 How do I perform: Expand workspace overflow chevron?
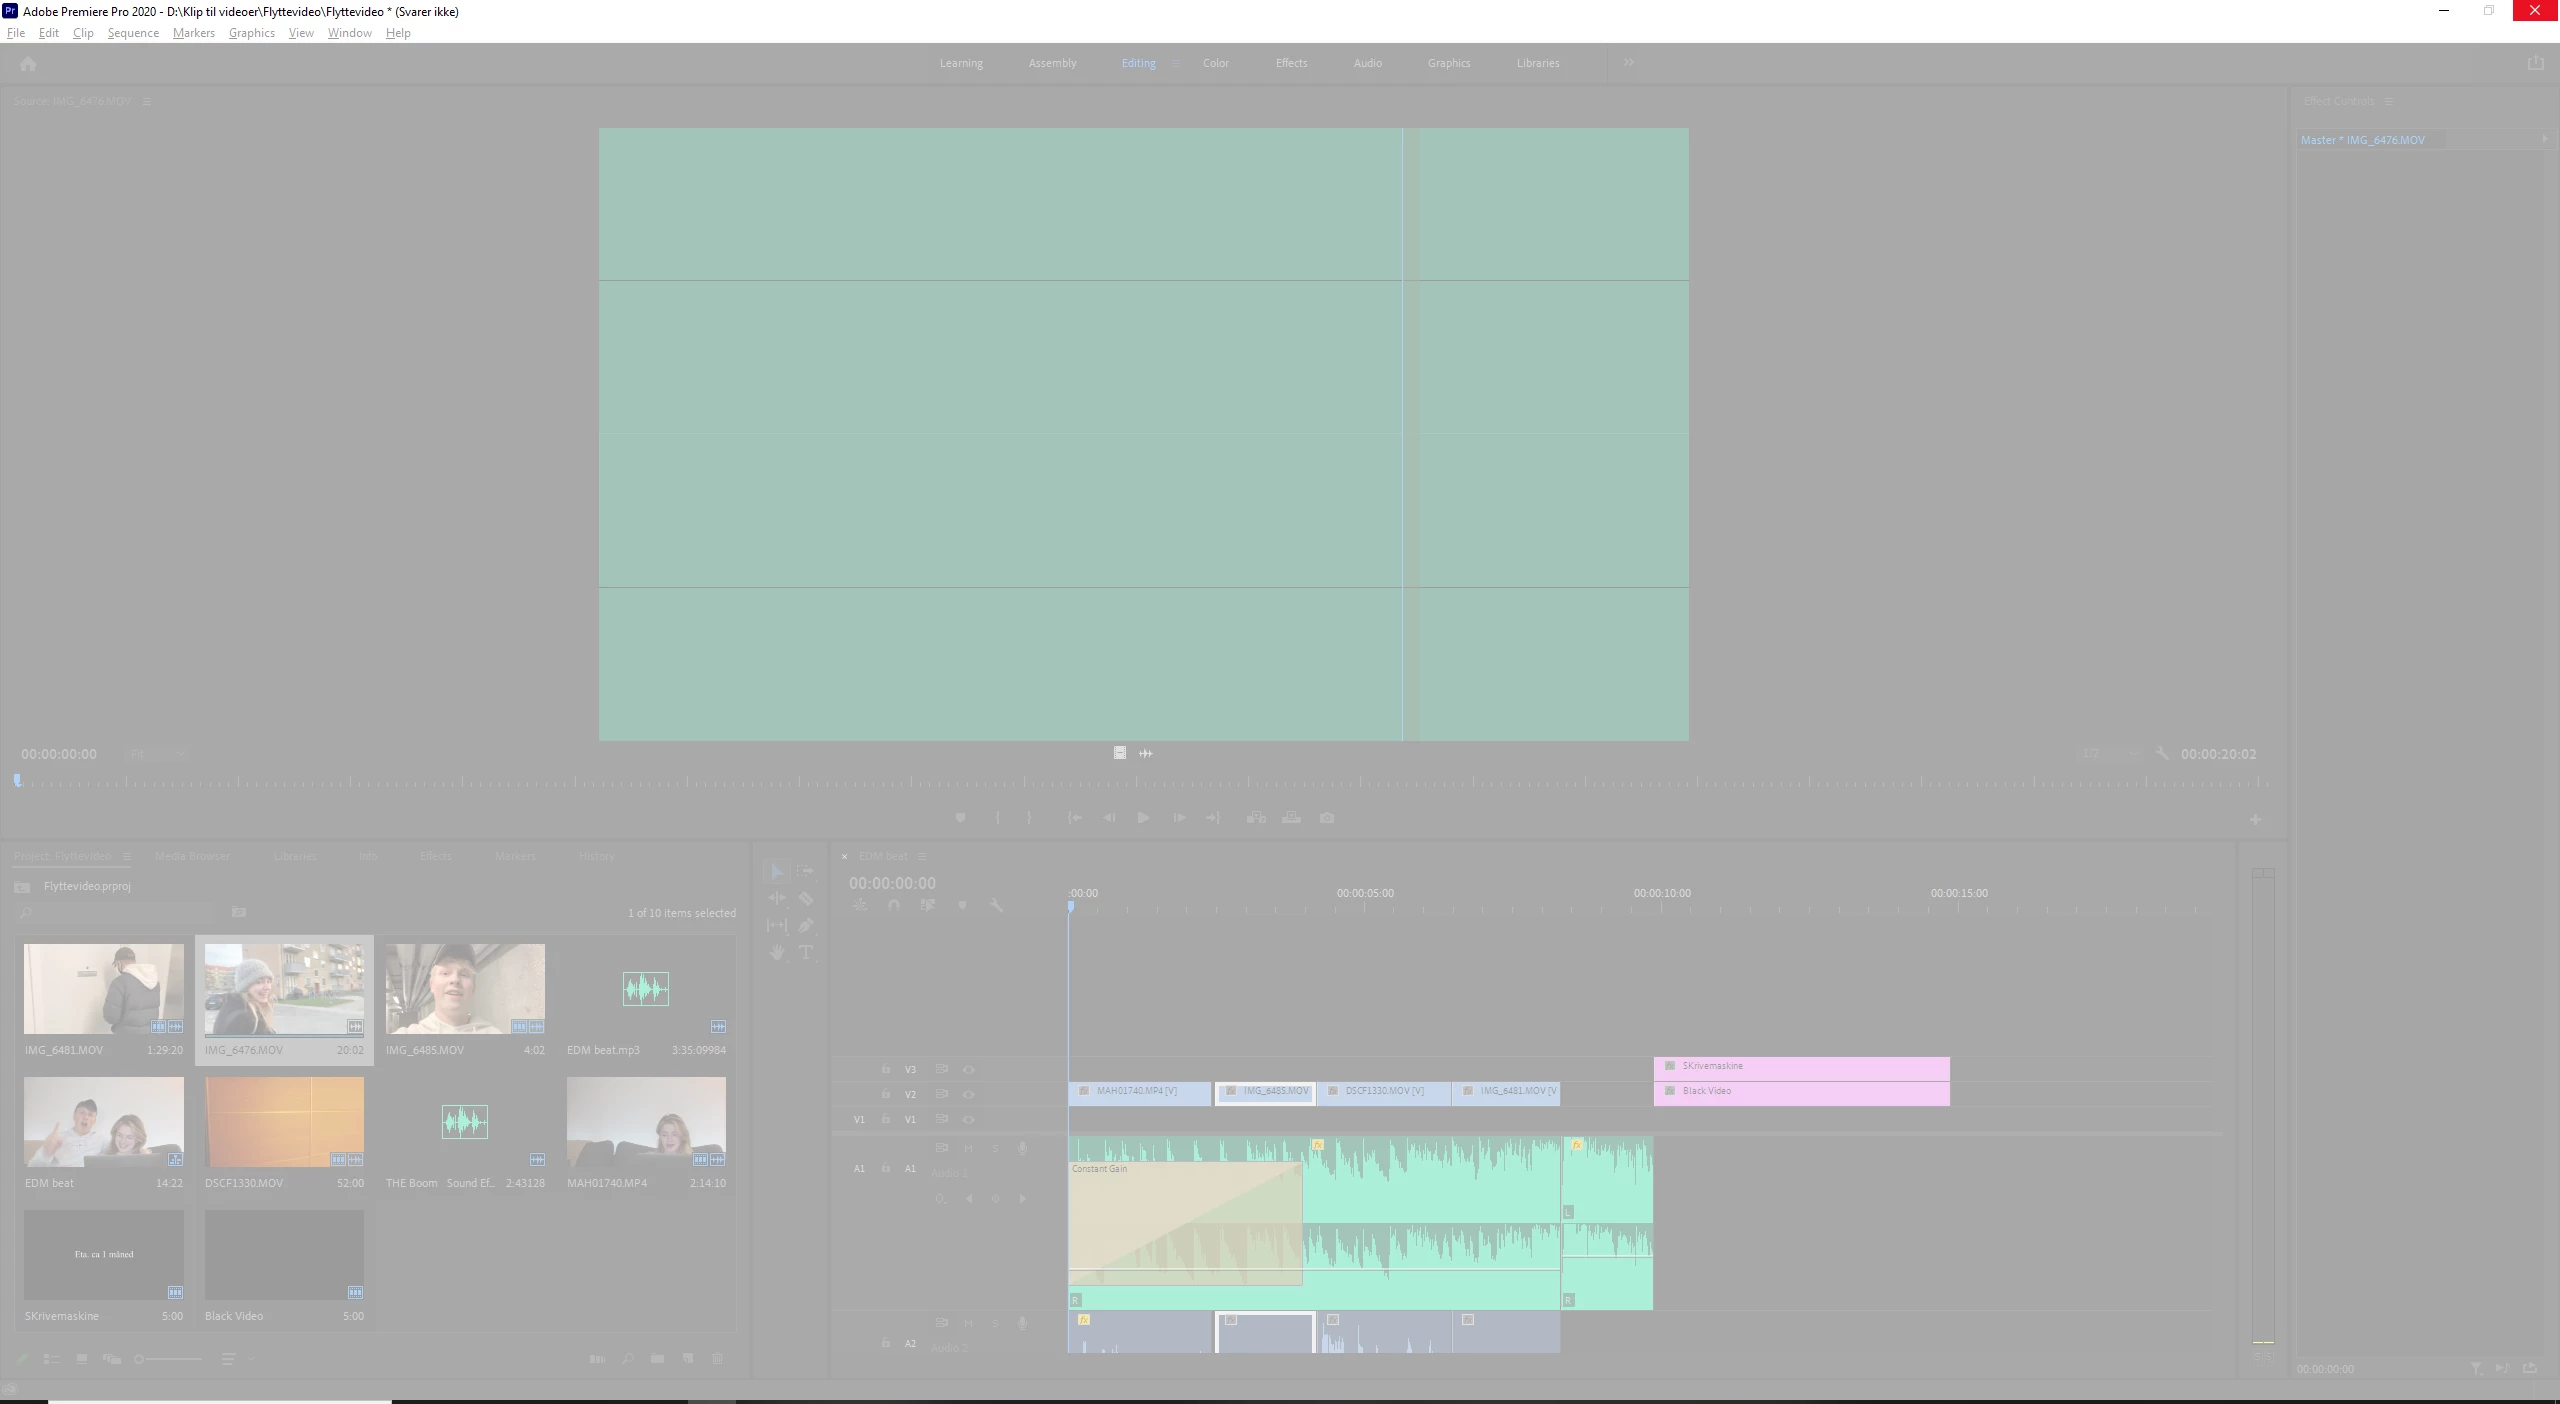coord(1629,62)
